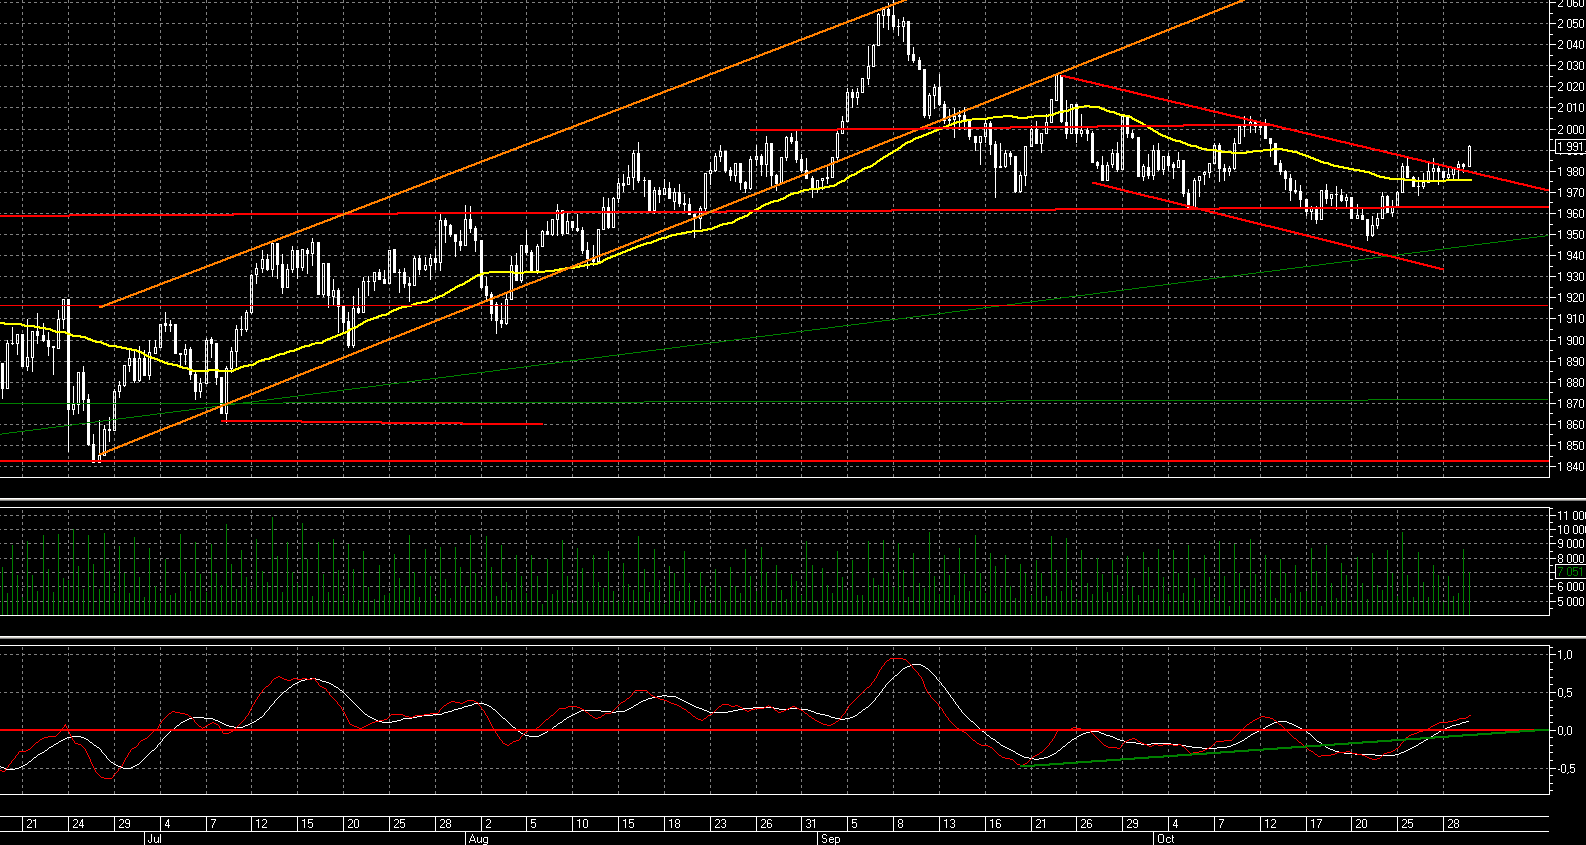Click the 2 020 price axis label
Screen dimensions: 1586x845
1571,86
